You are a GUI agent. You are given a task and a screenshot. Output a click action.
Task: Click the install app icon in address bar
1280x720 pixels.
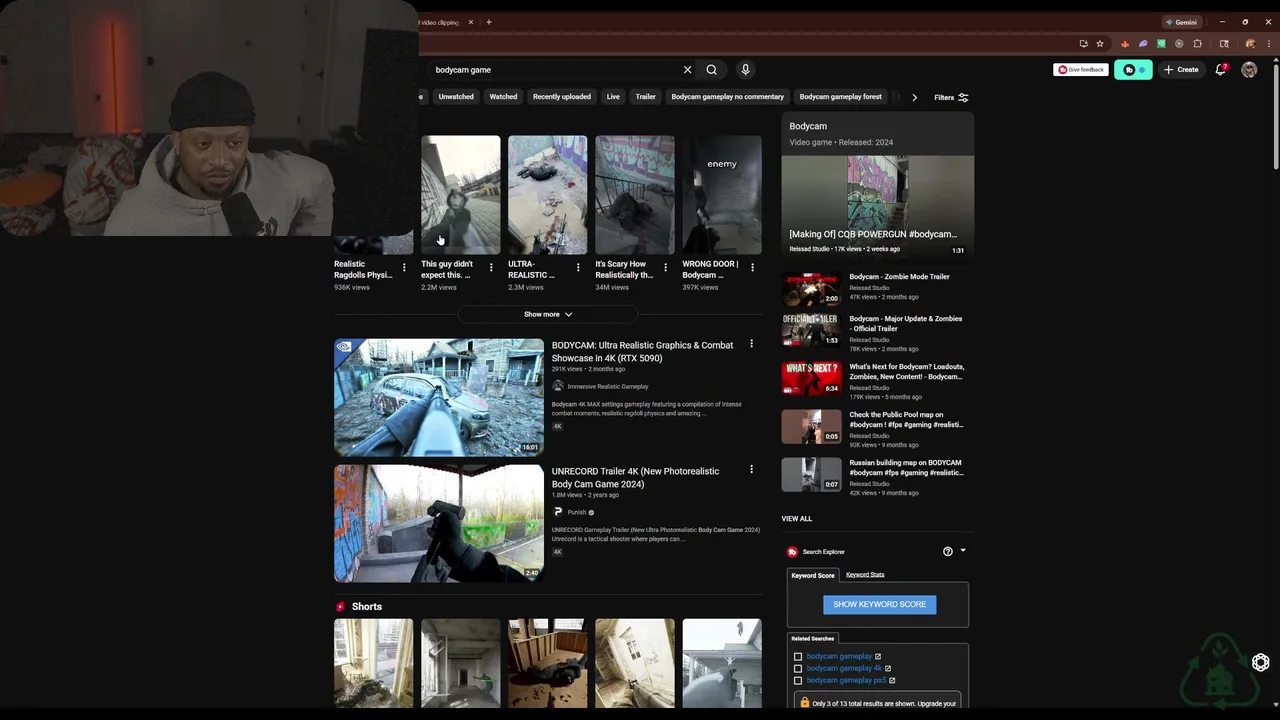point(1084,44)
